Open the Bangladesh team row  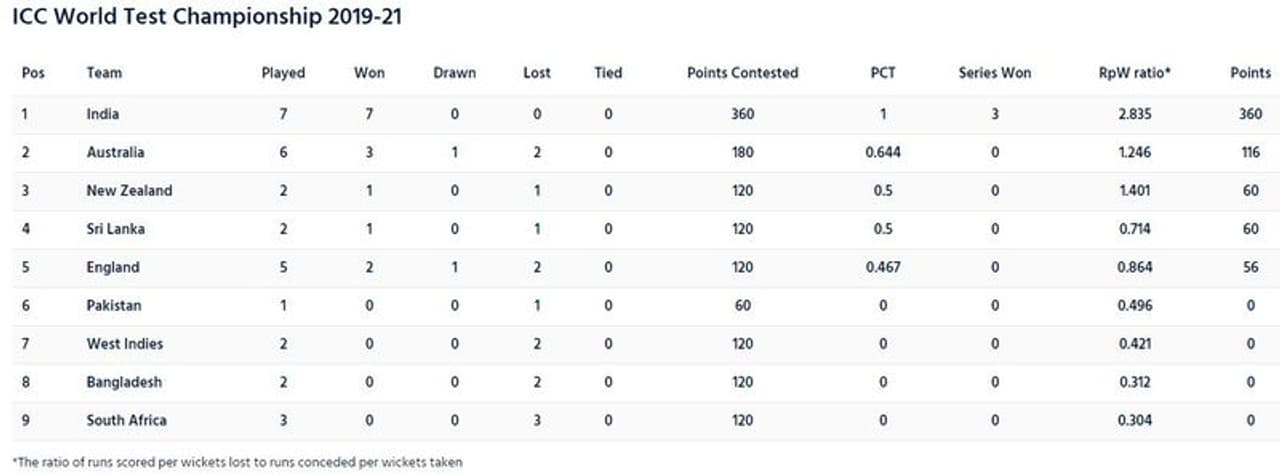point(124,382)
